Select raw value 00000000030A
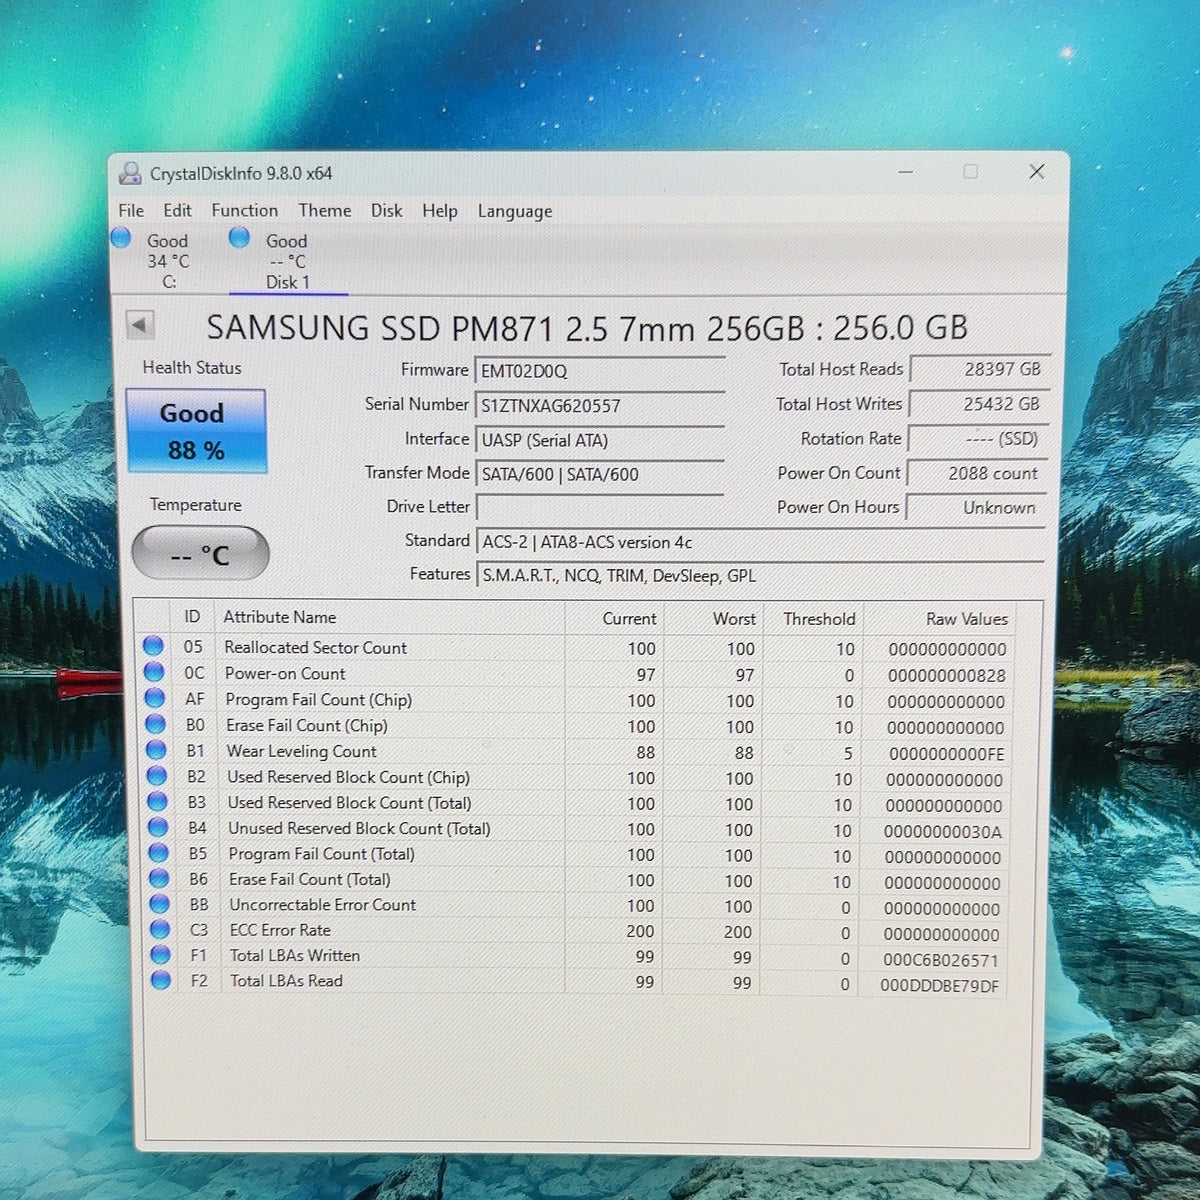The width and height of the screenshot is (1200, 1200). (942, 831)
